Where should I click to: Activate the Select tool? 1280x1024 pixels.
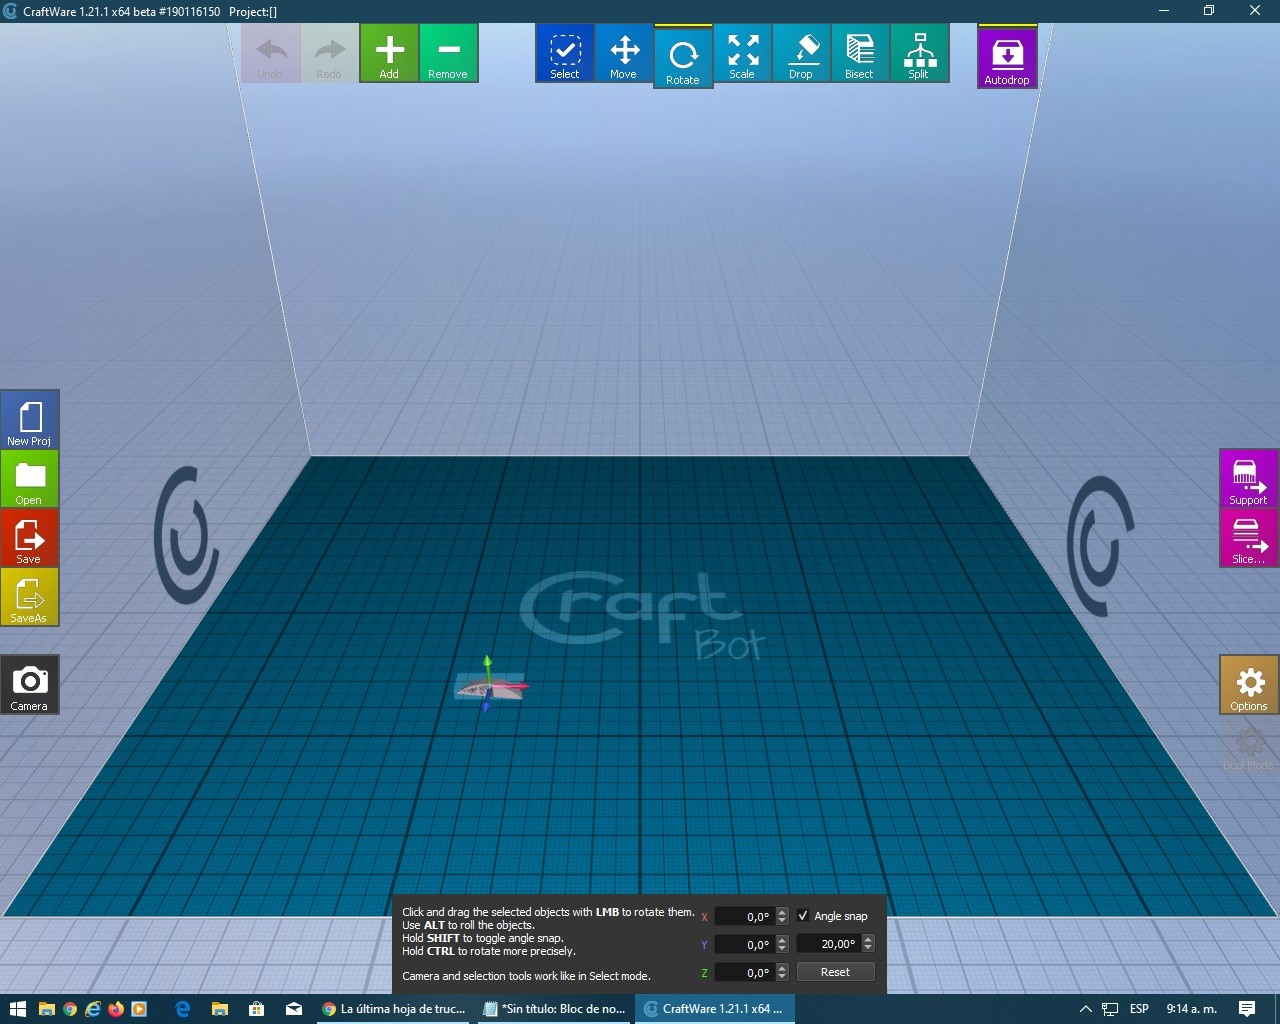coord(565,54)
